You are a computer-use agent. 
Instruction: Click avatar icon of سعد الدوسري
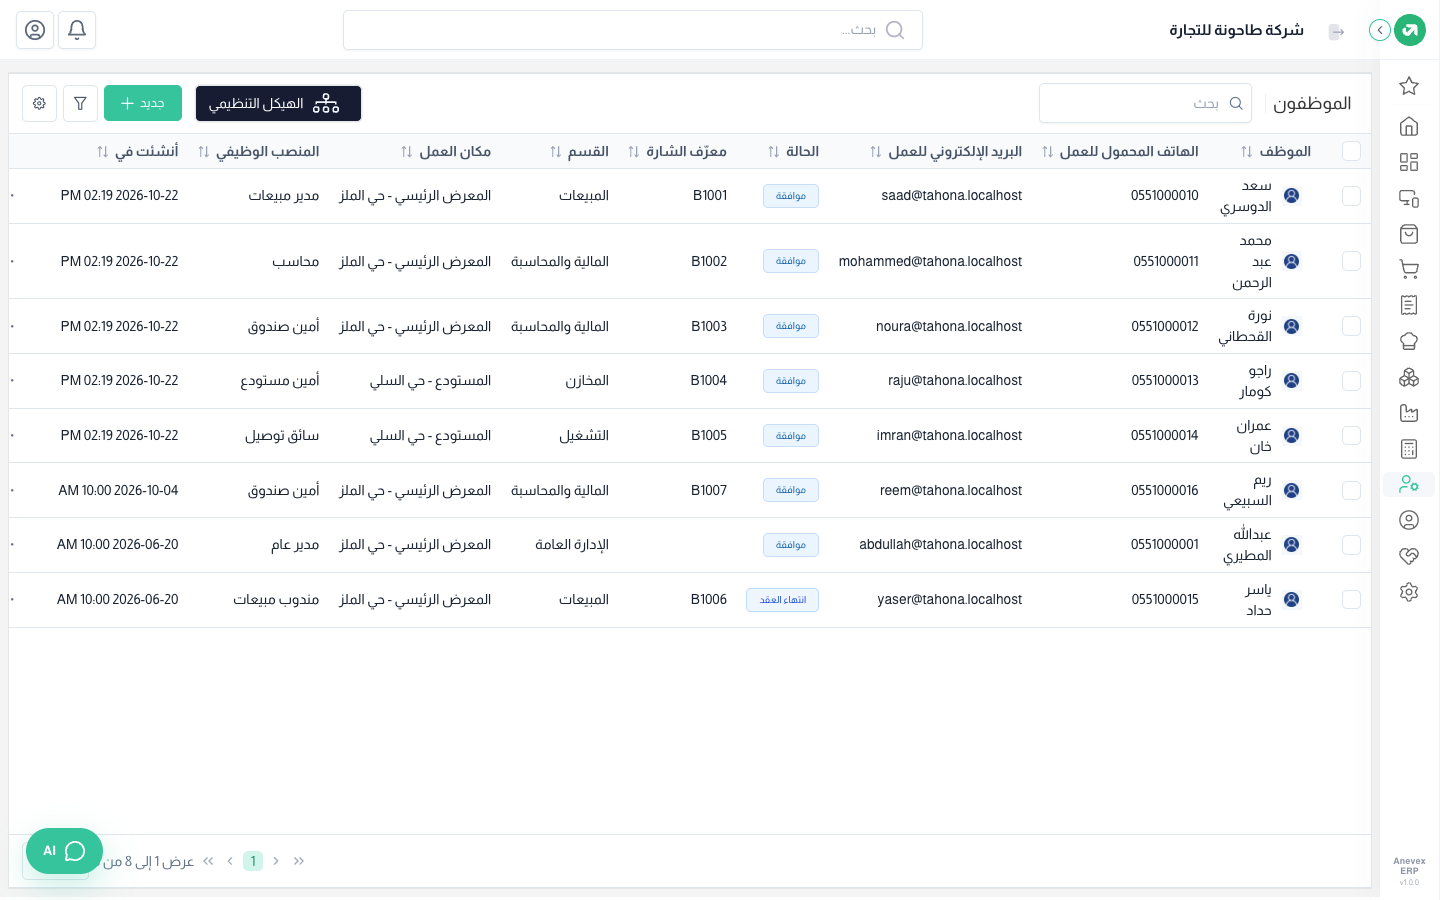pos(1291,196)
